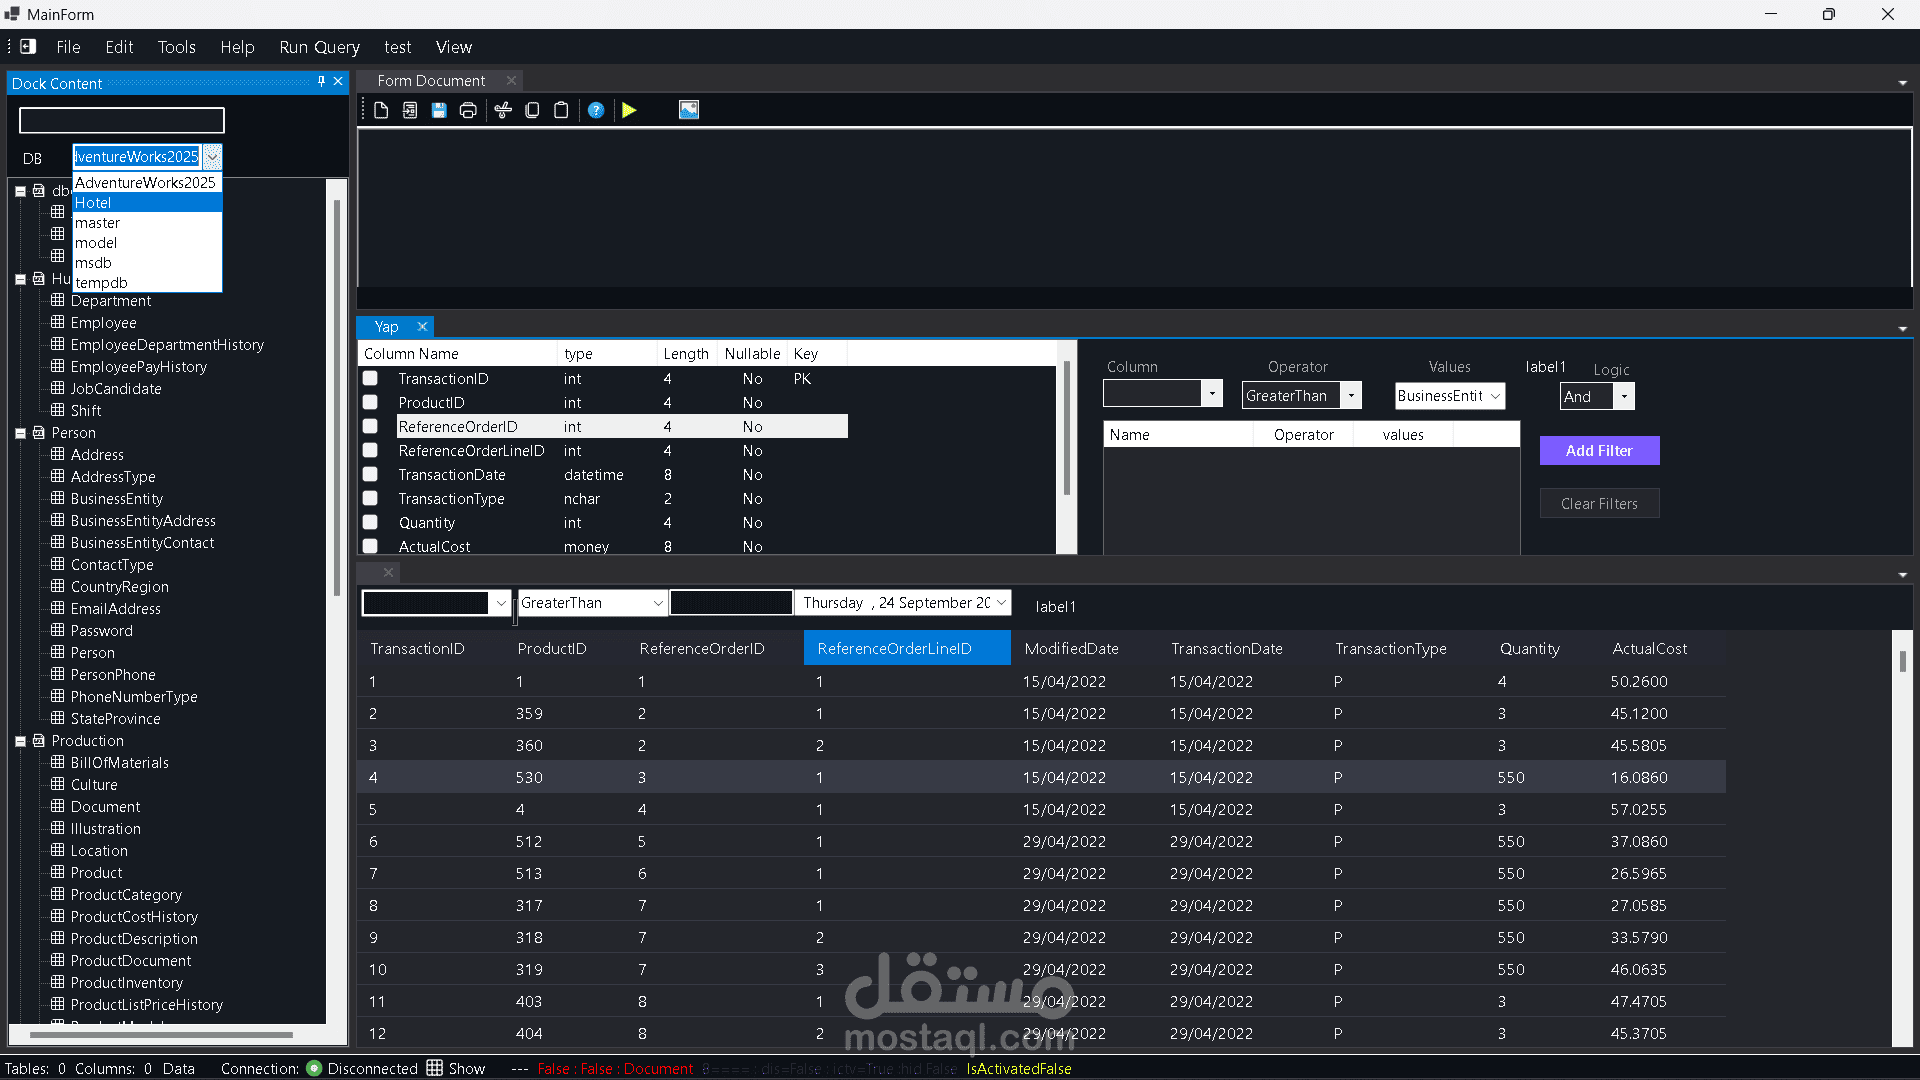Open the BusinessEntit Values dropdown
Image resolution: width=1920 pixels, height=1080 pixels.
click(1495, 396)
